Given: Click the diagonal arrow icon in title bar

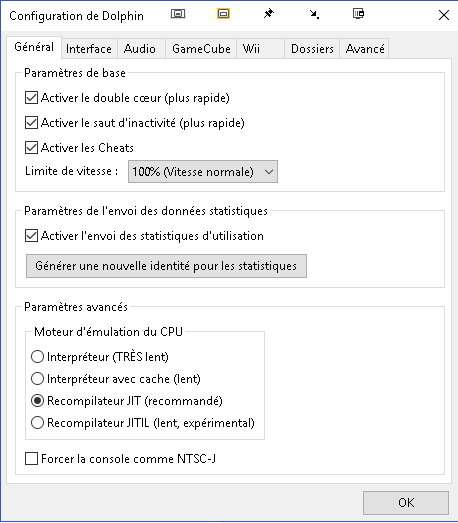Looking at the screenshot, I should (x=314, y=14).
